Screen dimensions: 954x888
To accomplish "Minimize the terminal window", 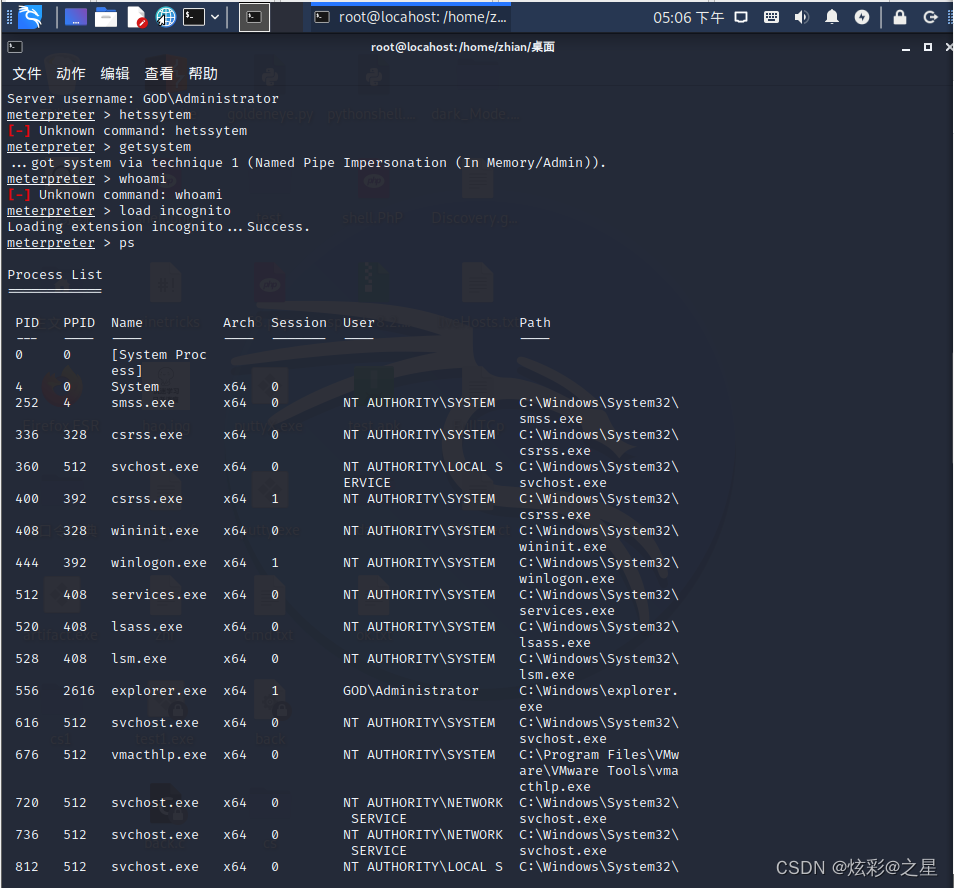I will point(906,47).
